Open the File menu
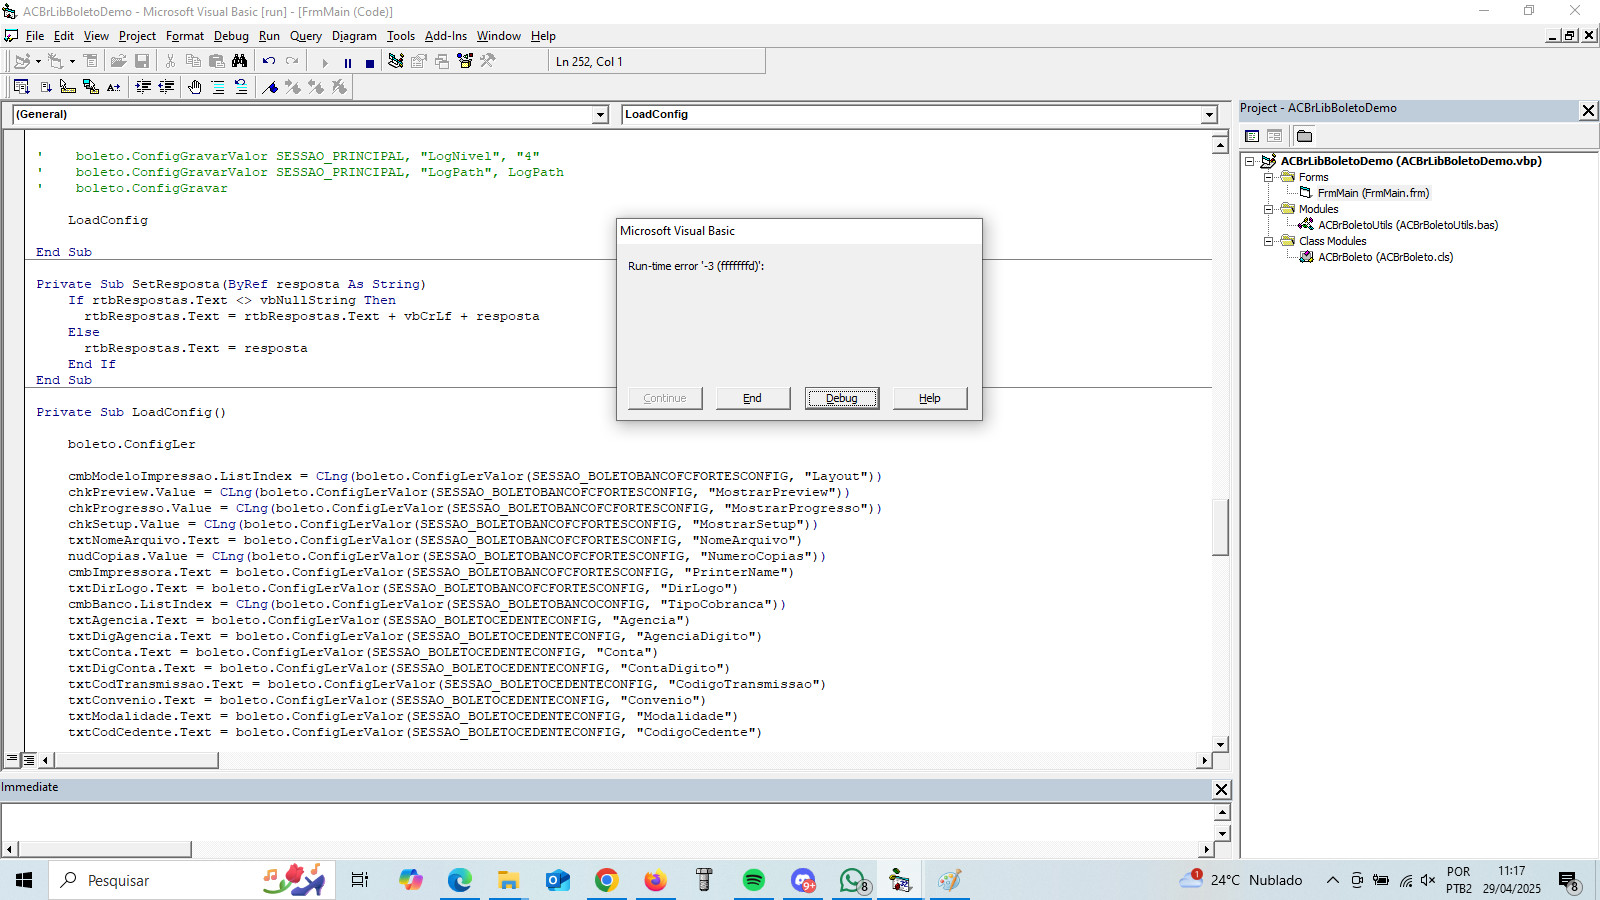 (35, 36)
